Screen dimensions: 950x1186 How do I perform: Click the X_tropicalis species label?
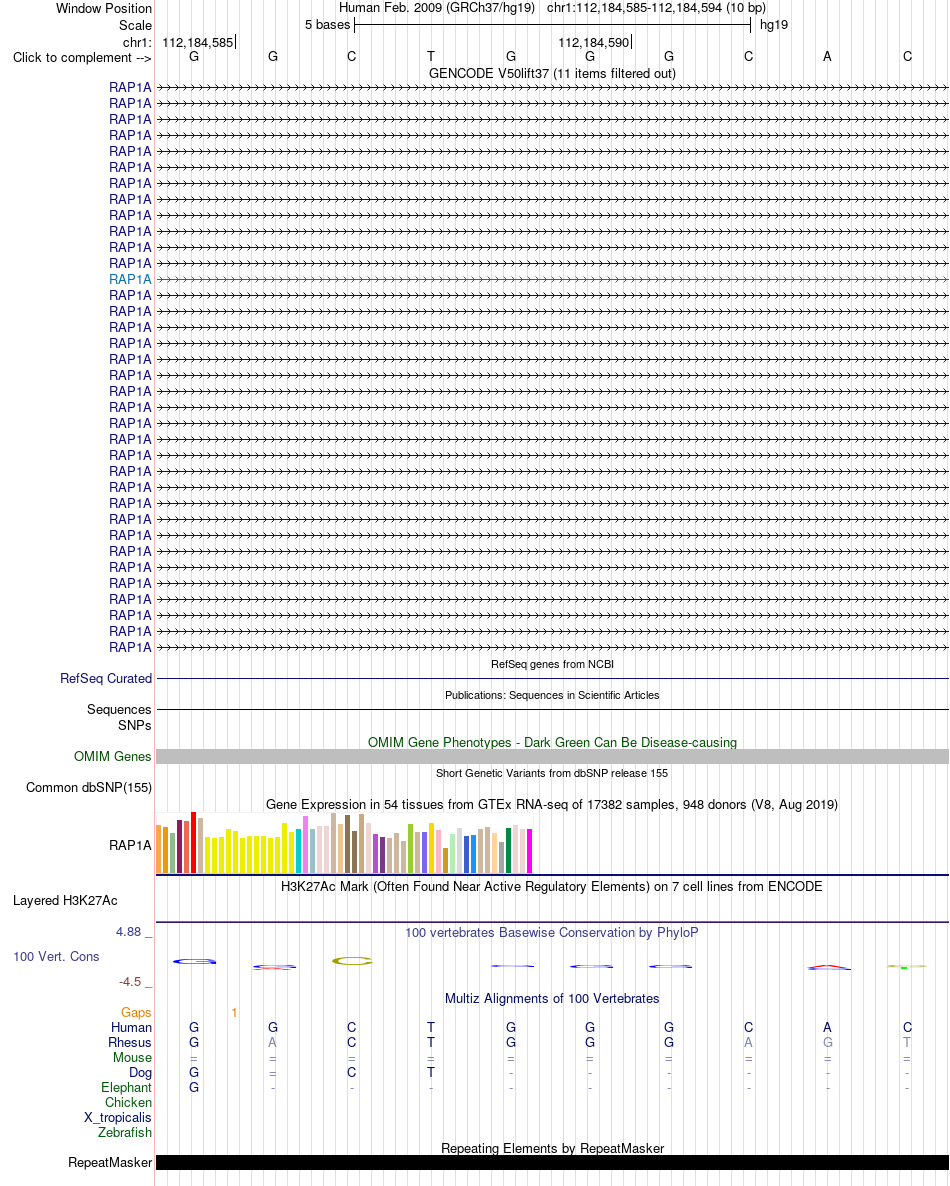117,1118
